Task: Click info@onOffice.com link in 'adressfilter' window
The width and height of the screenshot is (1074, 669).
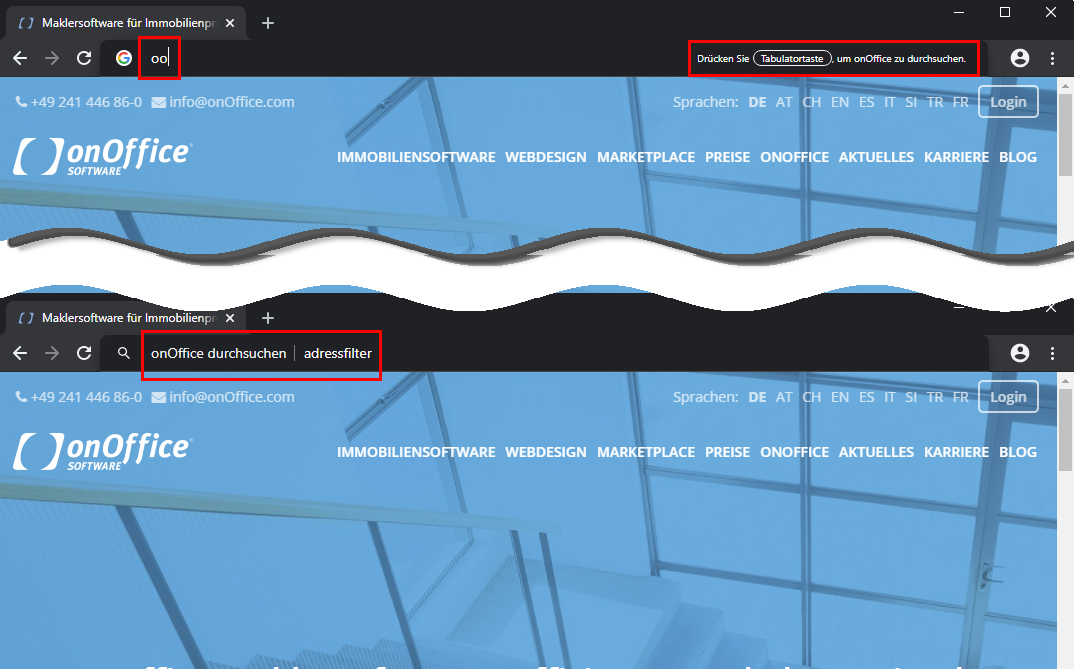Action: [x=223, y=397]
